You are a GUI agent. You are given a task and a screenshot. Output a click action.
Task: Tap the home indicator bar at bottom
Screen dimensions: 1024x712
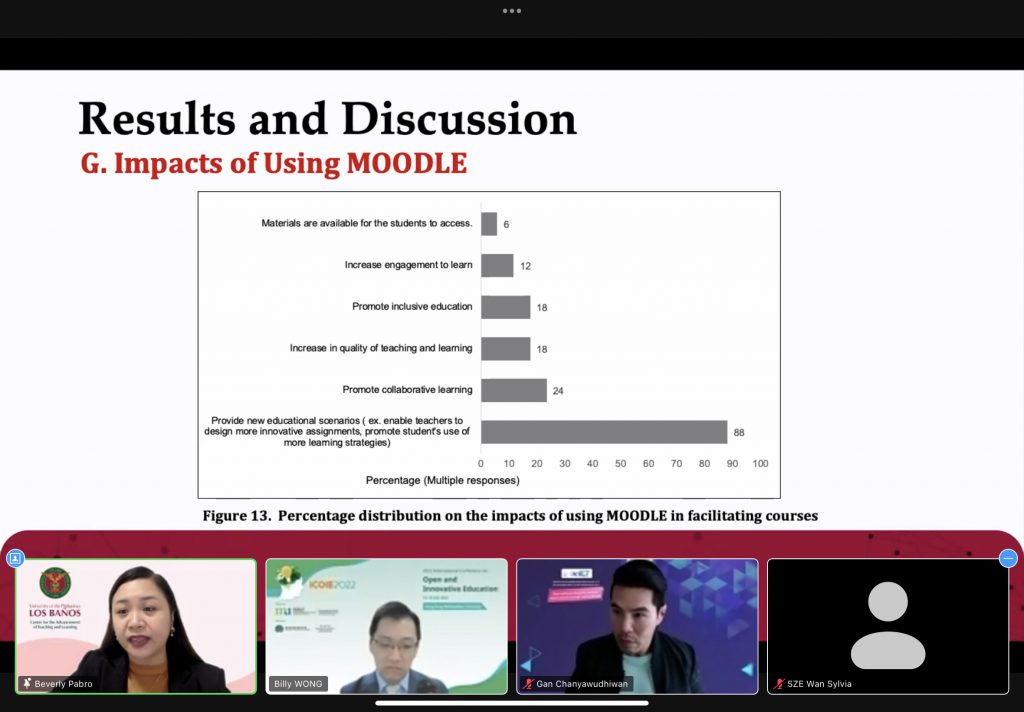[512, 703]
